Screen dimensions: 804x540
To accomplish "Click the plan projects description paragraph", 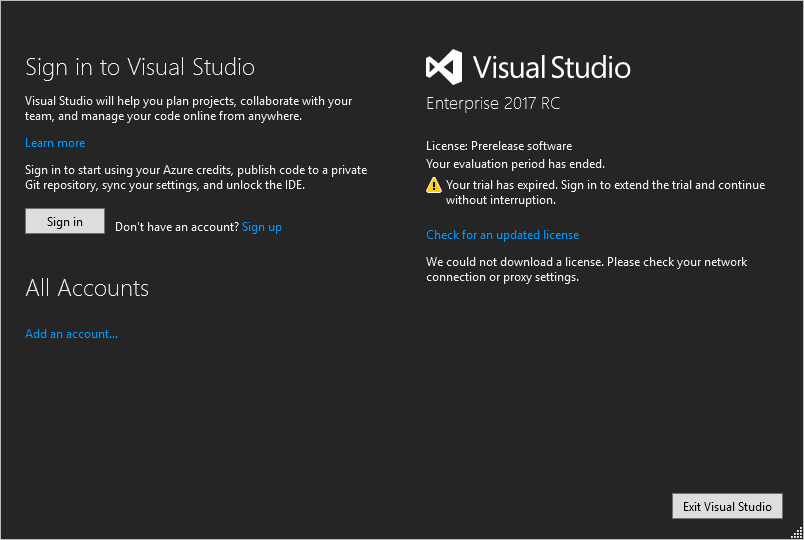I will coord(189,109).
